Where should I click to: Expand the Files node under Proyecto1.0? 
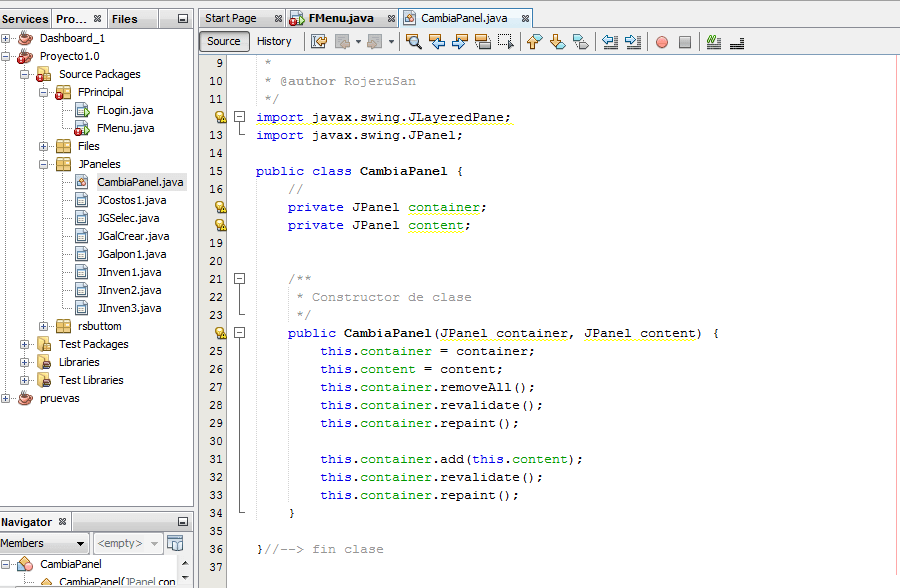pos(43,146)
